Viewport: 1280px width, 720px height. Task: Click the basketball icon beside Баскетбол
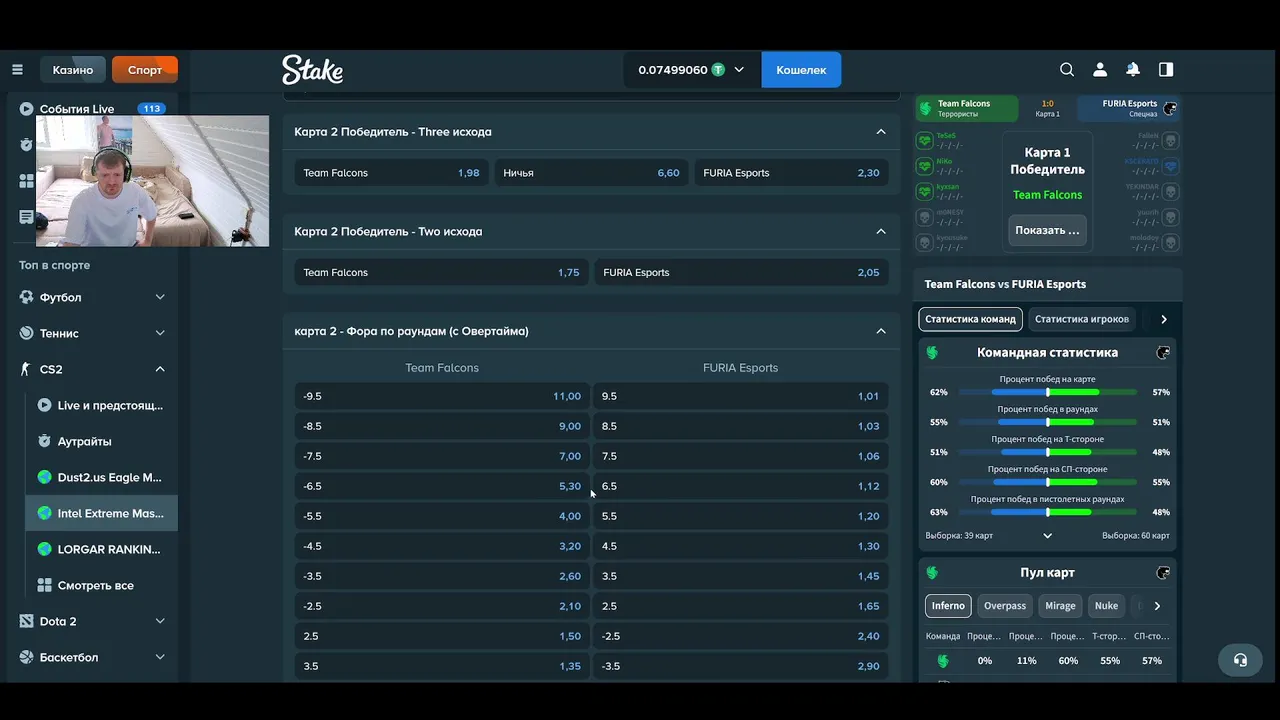click(26, 657)
